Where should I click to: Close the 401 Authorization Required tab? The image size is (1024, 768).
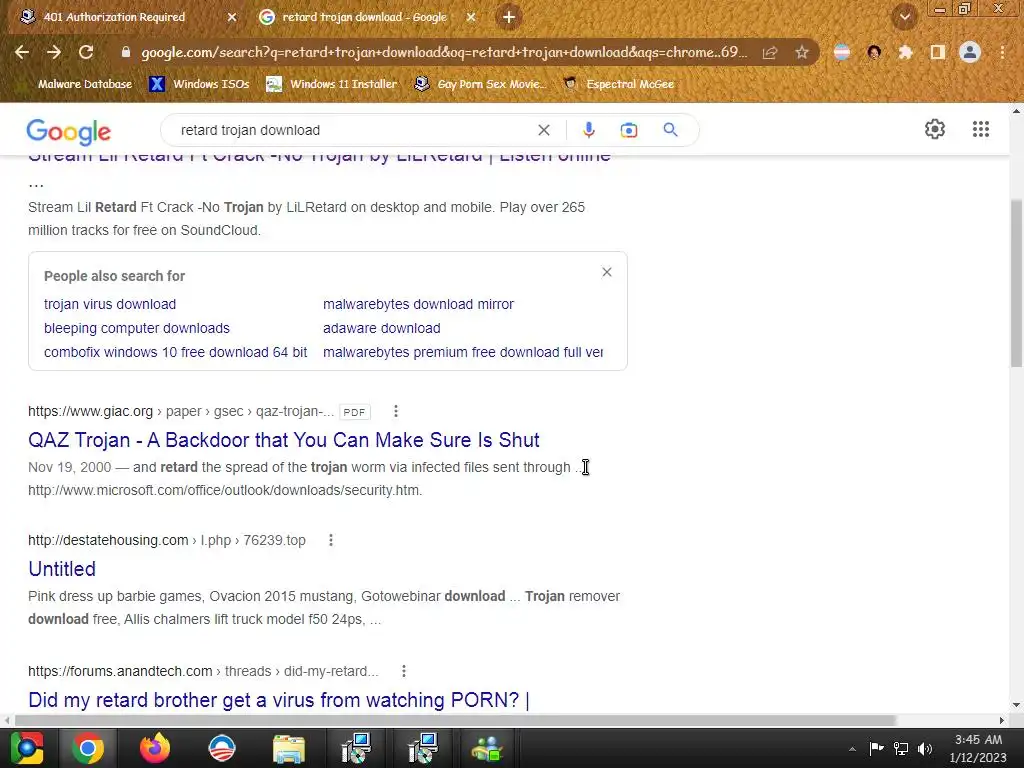coord(231,17)
